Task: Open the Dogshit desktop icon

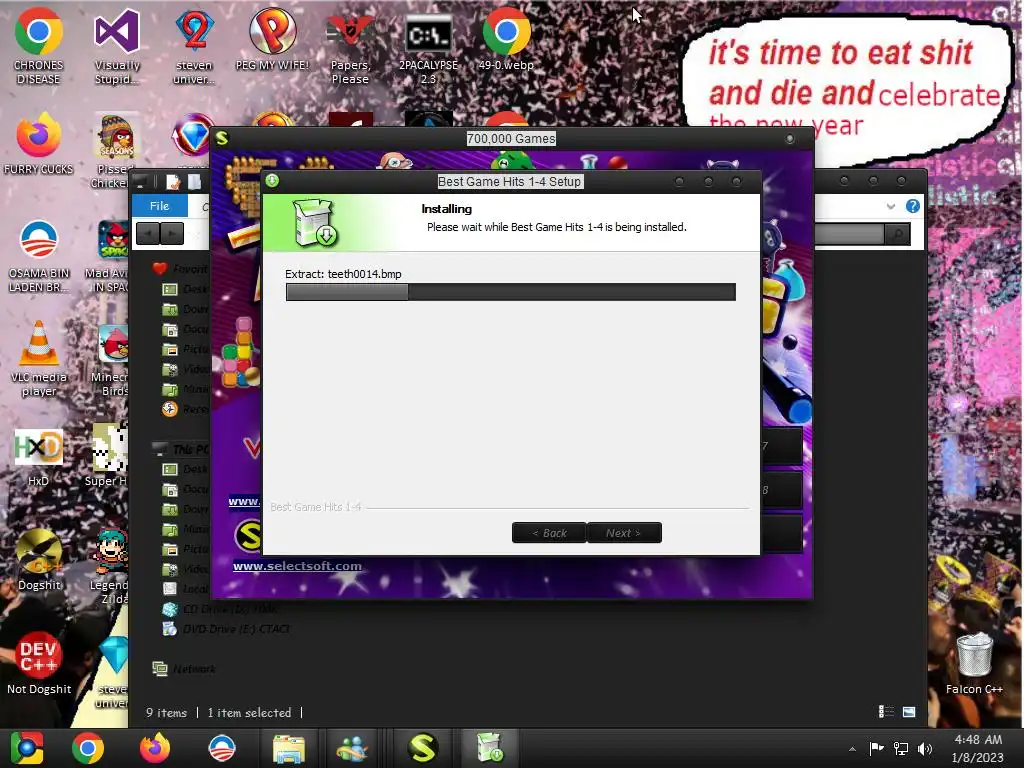Action: click(x=39, y=558)
